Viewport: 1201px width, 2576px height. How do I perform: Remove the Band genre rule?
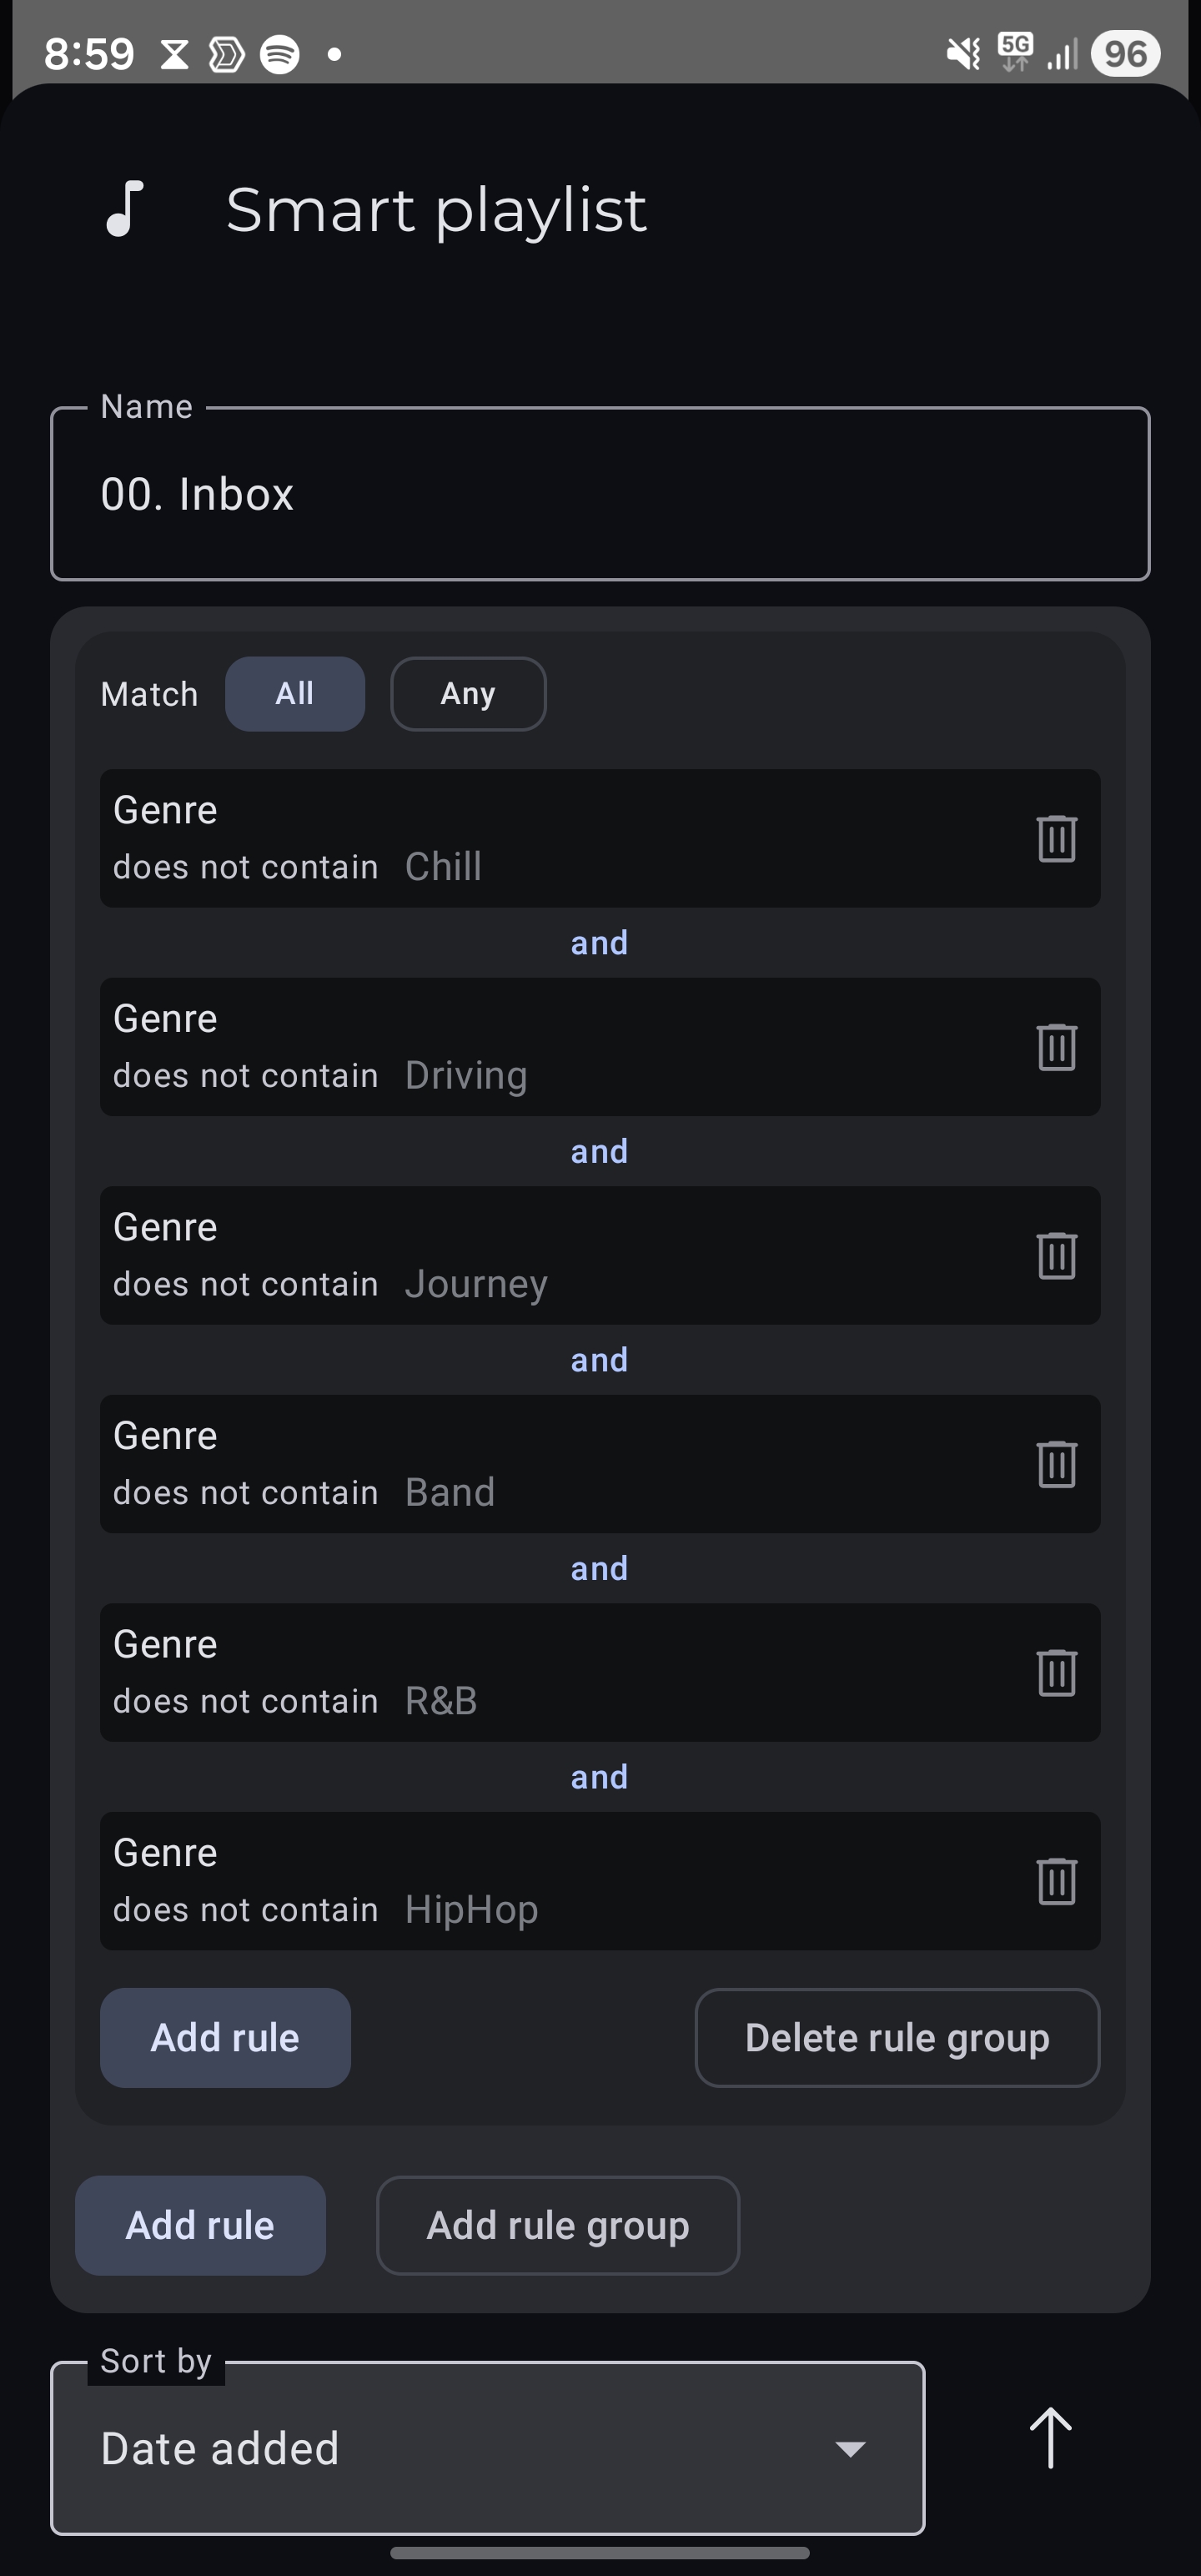pyautogui.click(x=1056, y=1464)
